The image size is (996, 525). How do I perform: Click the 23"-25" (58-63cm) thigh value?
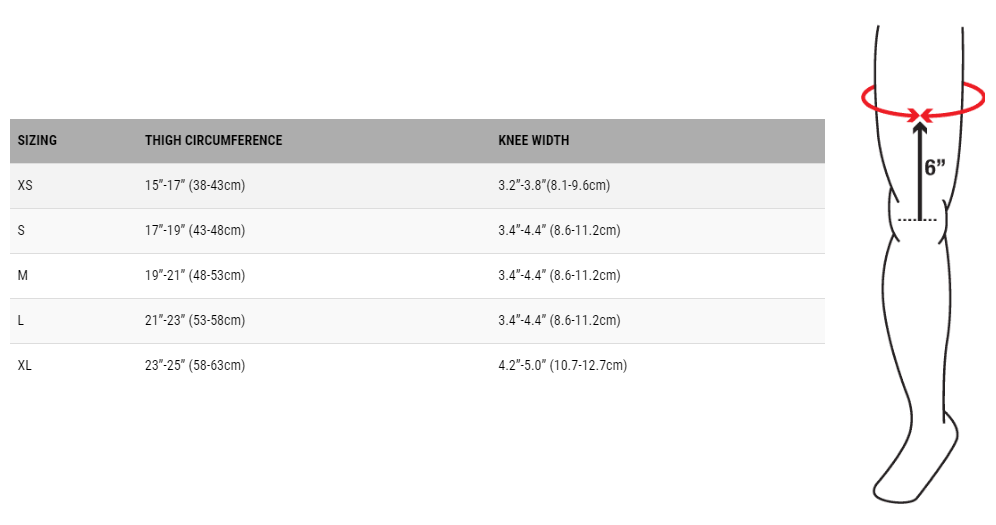pos(195,366)
